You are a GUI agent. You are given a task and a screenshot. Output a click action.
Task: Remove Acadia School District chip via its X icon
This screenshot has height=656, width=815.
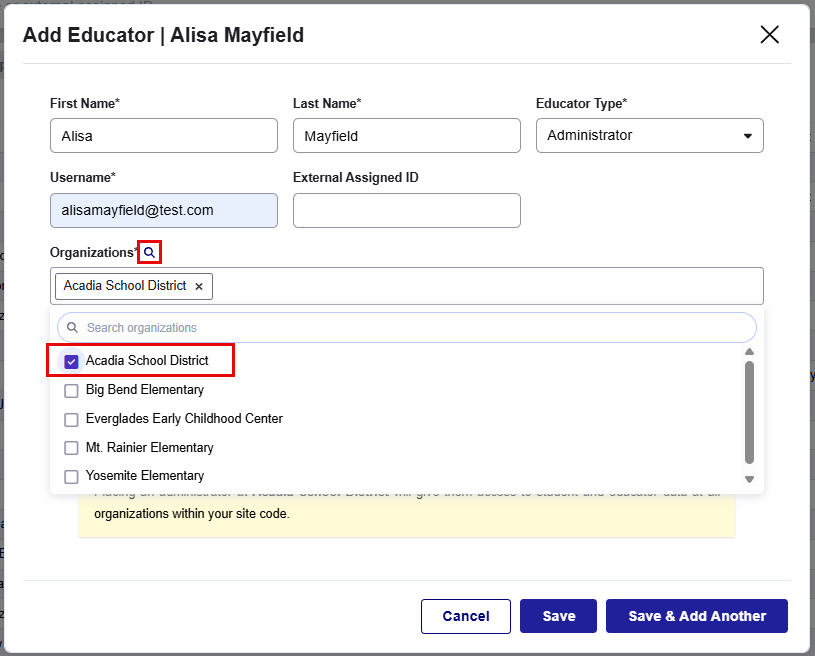pos(199,285)
